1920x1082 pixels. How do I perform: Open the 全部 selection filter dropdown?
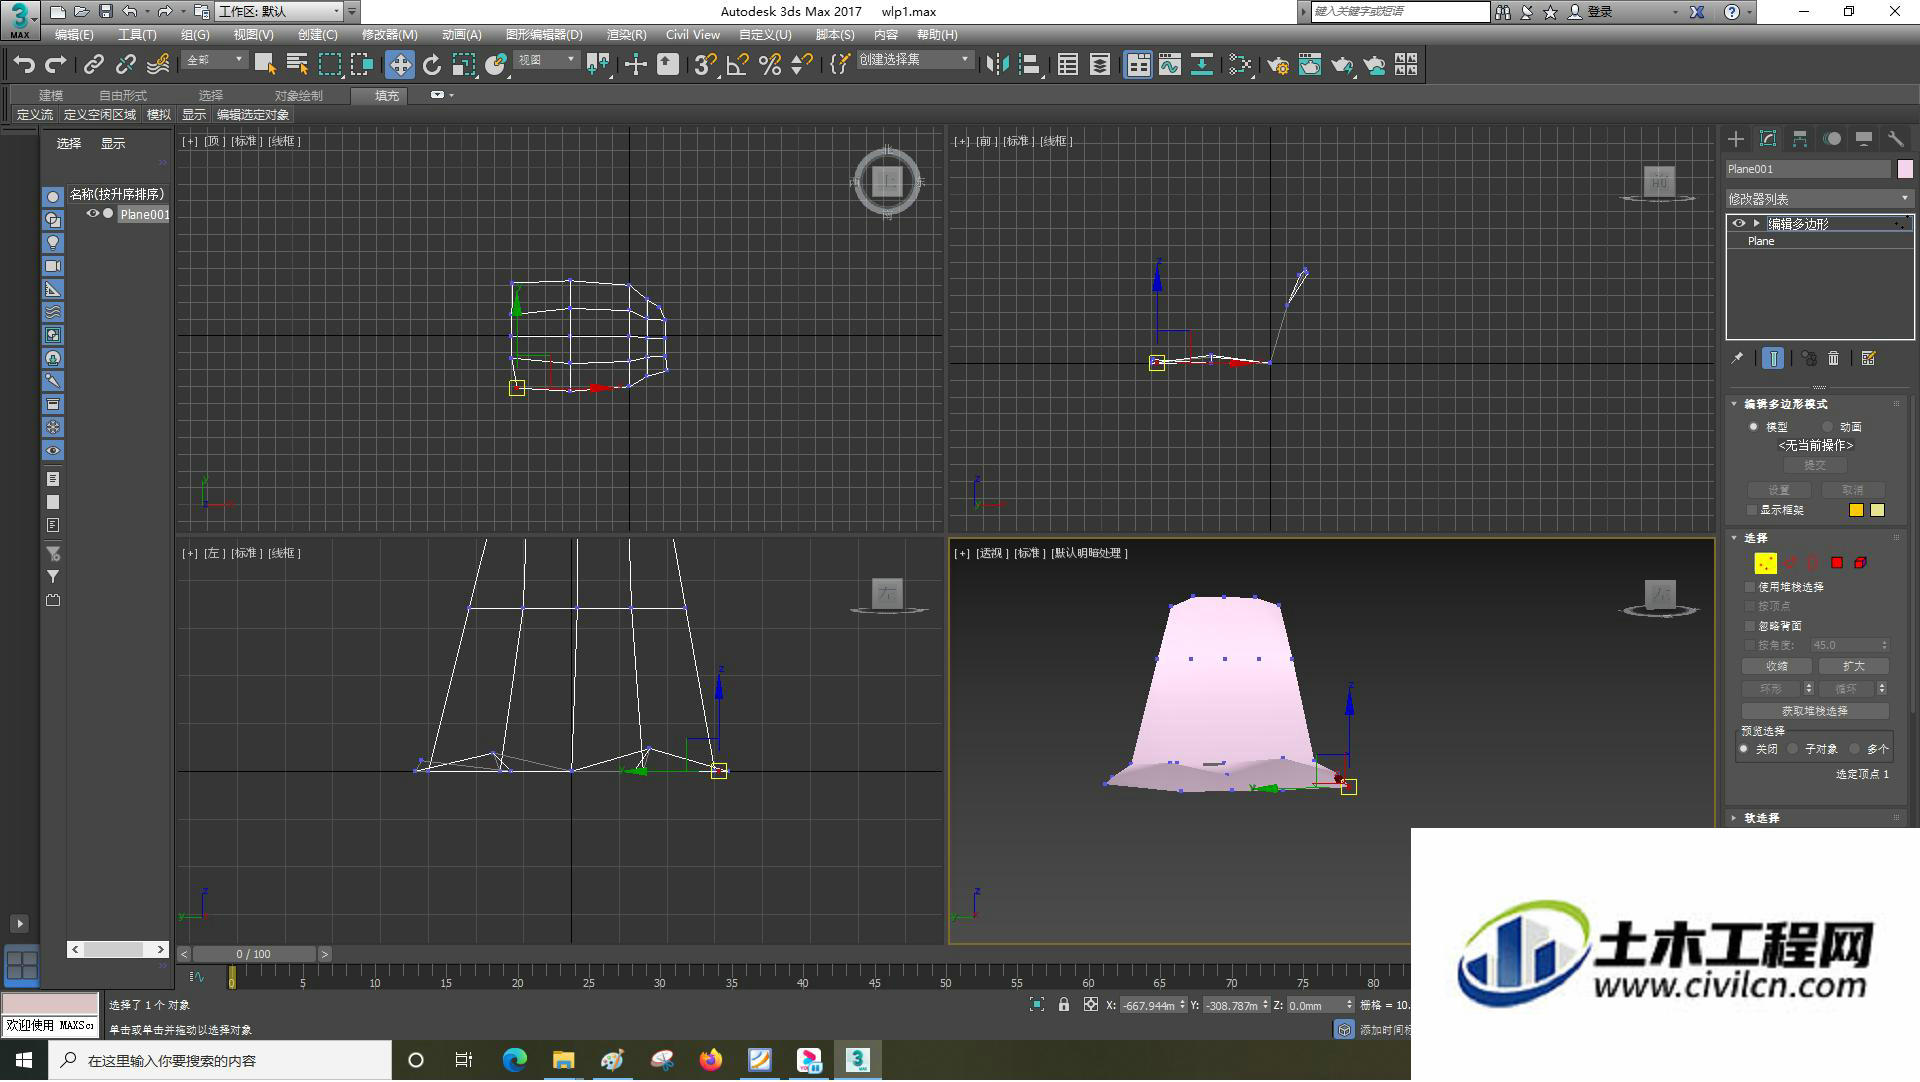(214, 61)
